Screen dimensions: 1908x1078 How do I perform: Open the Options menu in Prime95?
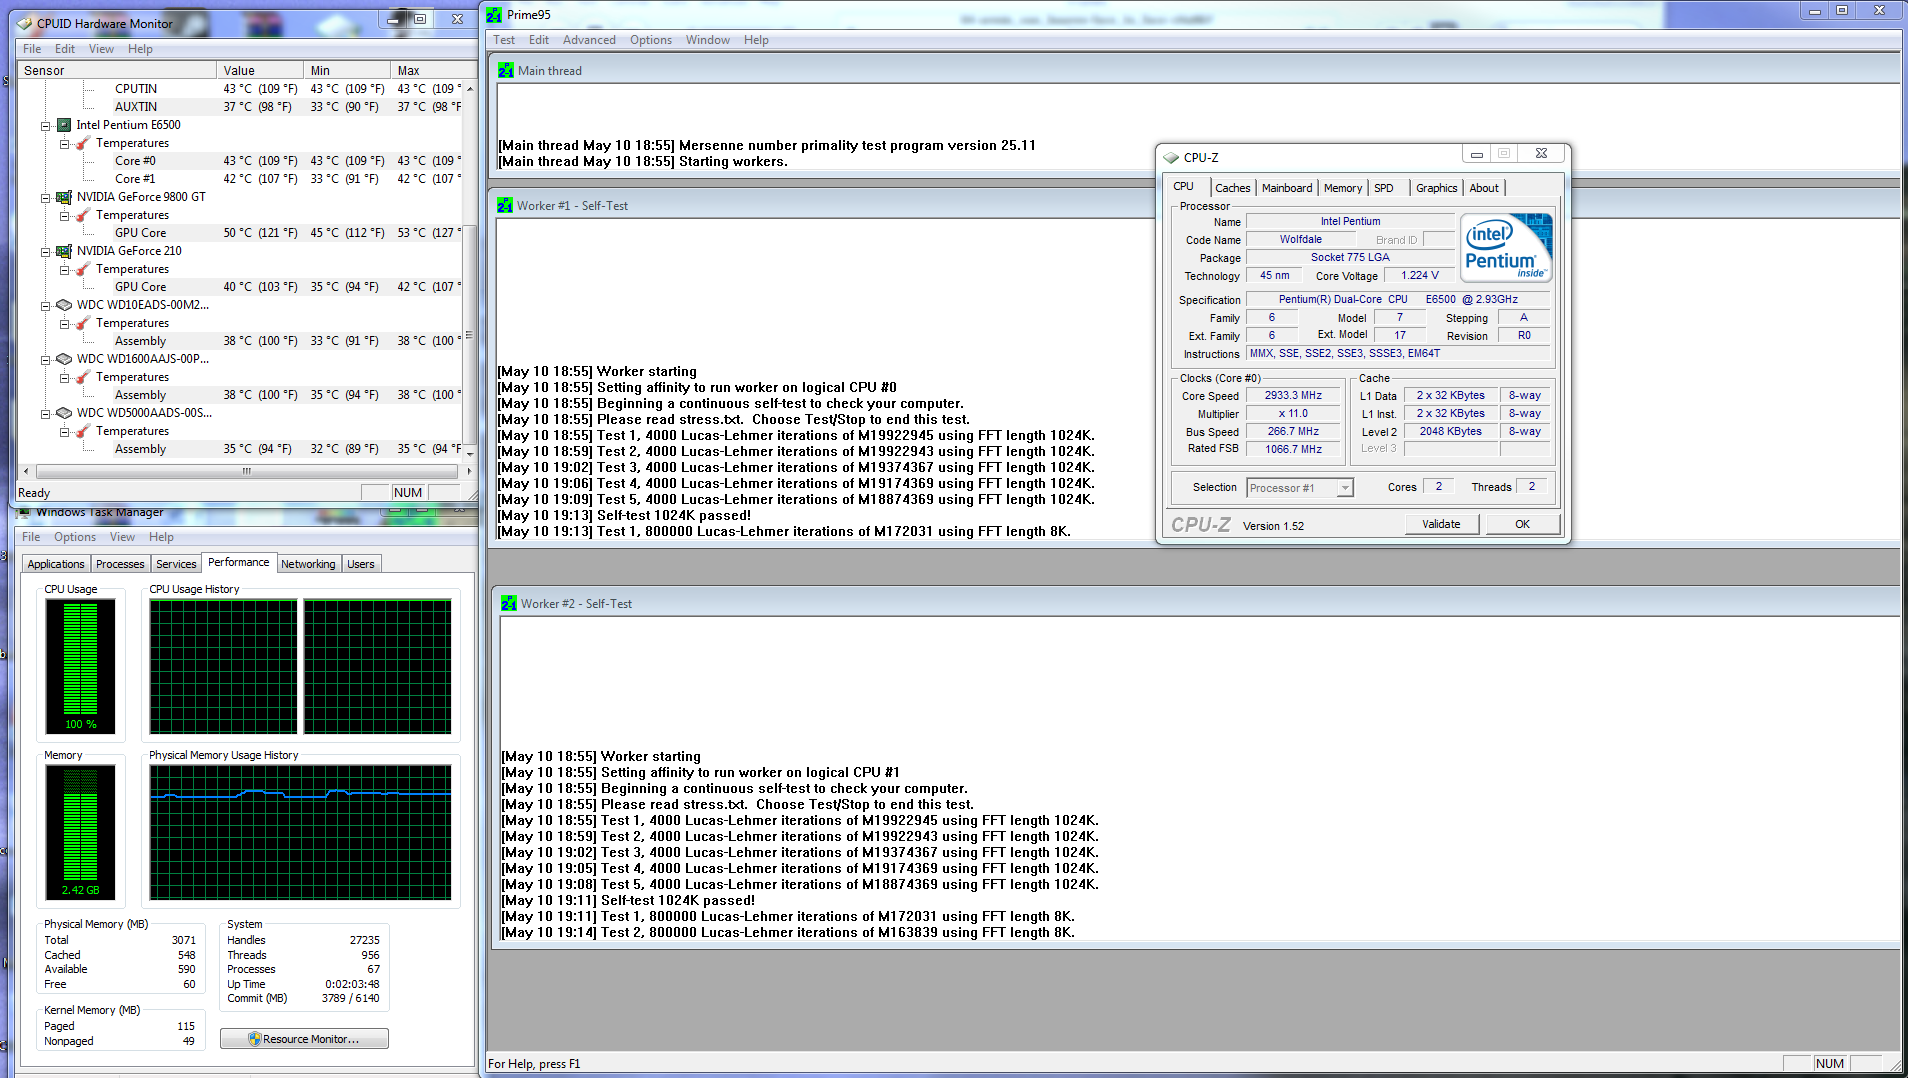point(651,40)
